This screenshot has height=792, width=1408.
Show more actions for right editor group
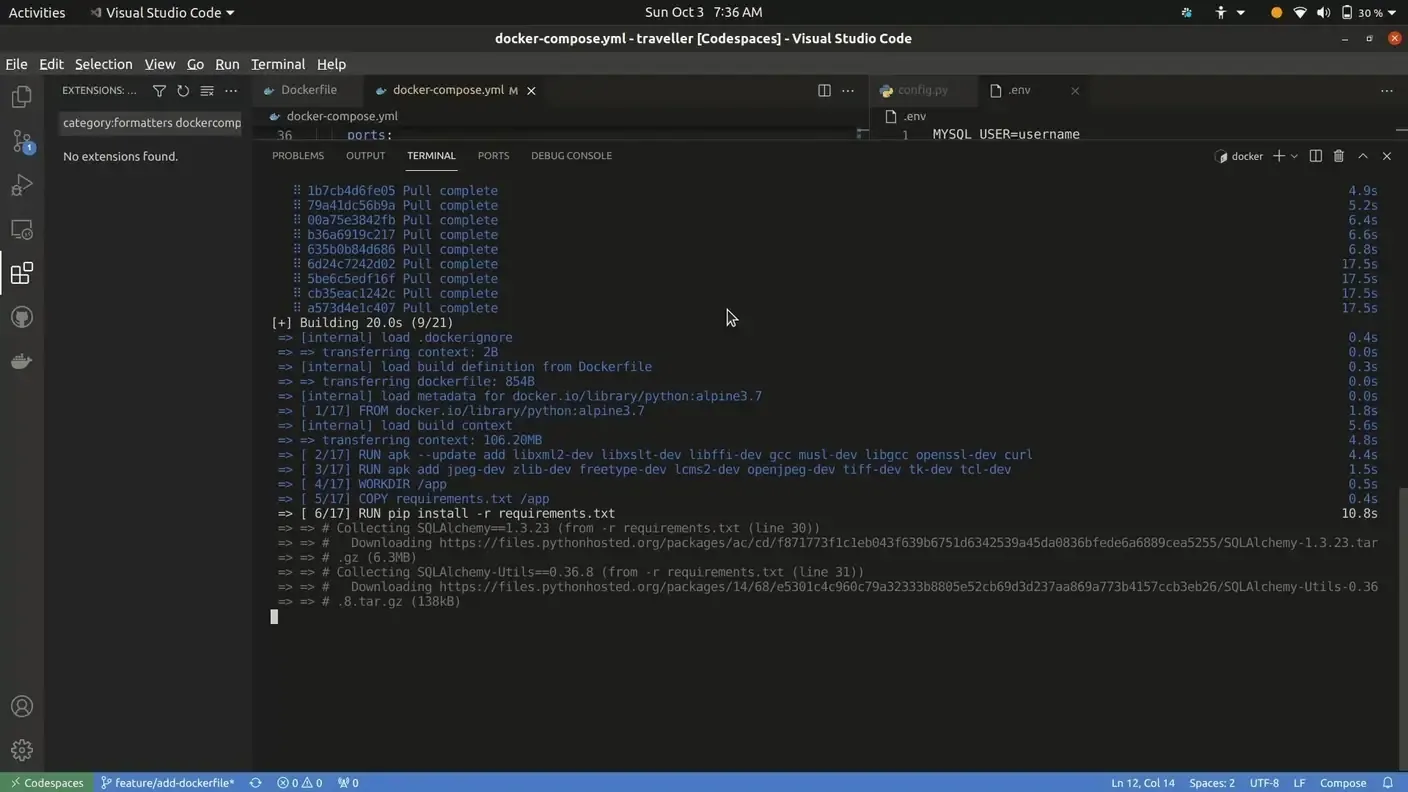tap(1387, 90)
